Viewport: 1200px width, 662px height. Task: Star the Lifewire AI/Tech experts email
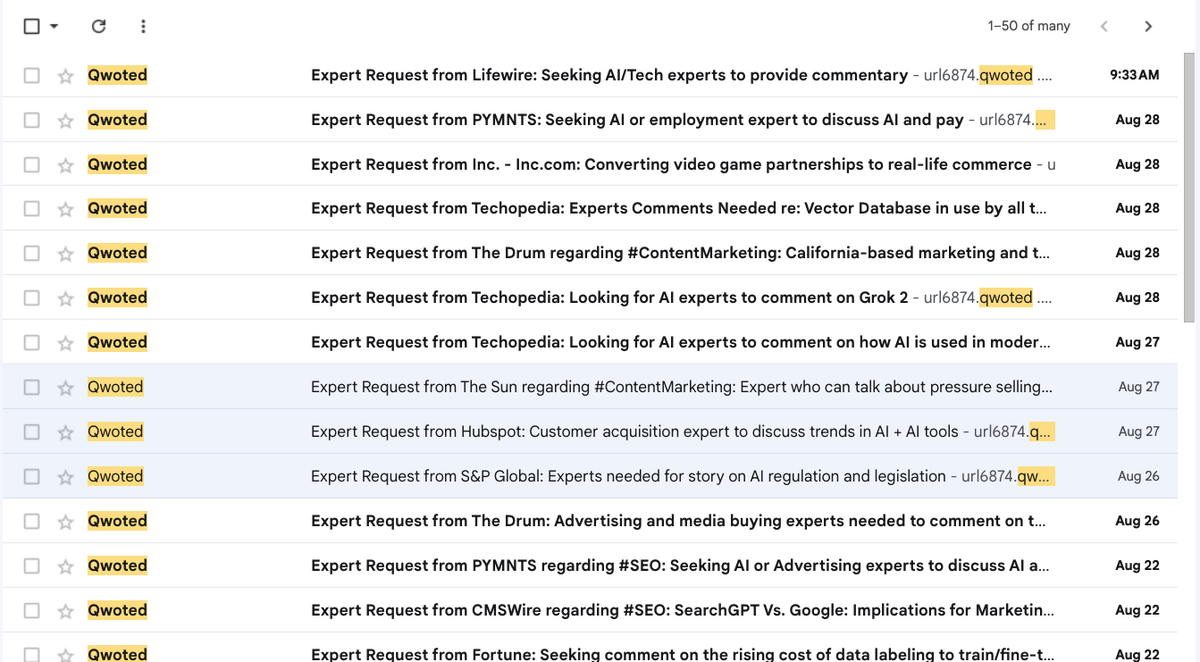pyautogui.click(x=66, y=75)
